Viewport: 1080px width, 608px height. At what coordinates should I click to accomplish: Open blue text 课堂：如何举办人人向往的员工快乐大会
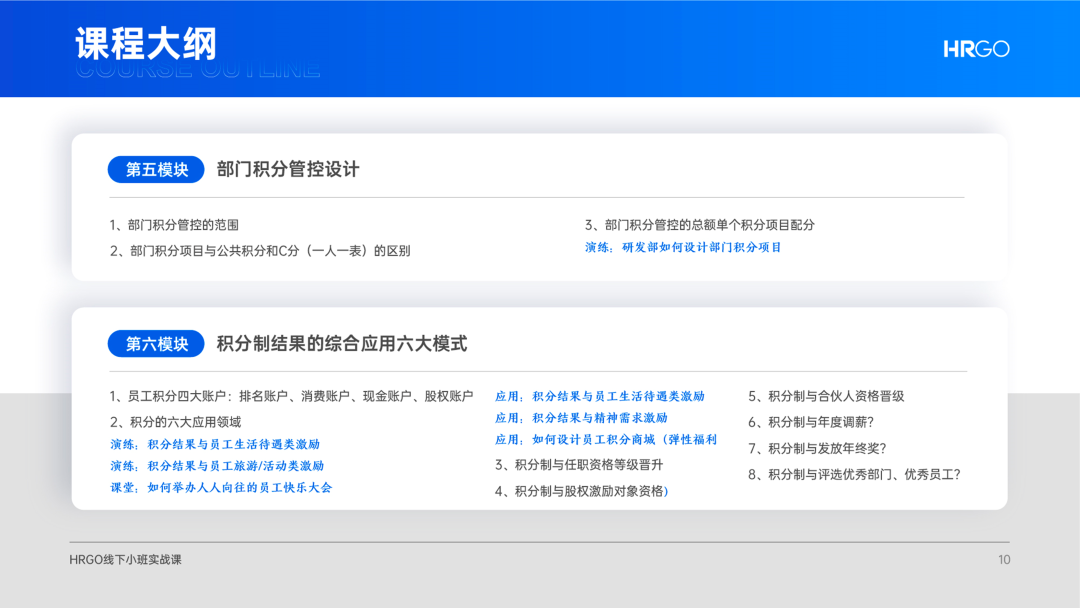tap(221, 488)
